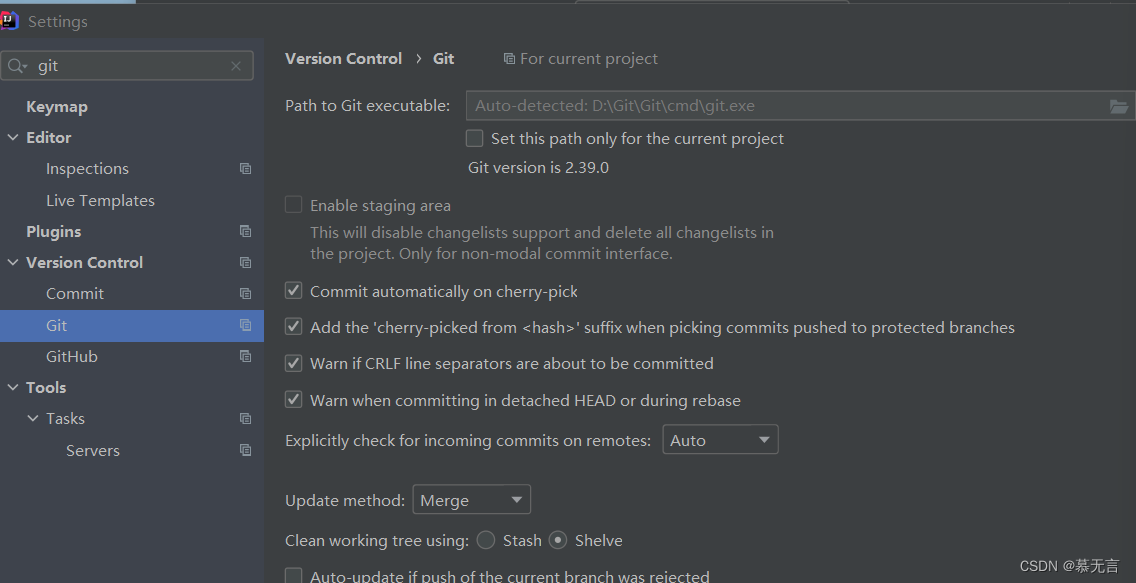
Task: Click the Path to Git executable field
Action: click(787, 106)
